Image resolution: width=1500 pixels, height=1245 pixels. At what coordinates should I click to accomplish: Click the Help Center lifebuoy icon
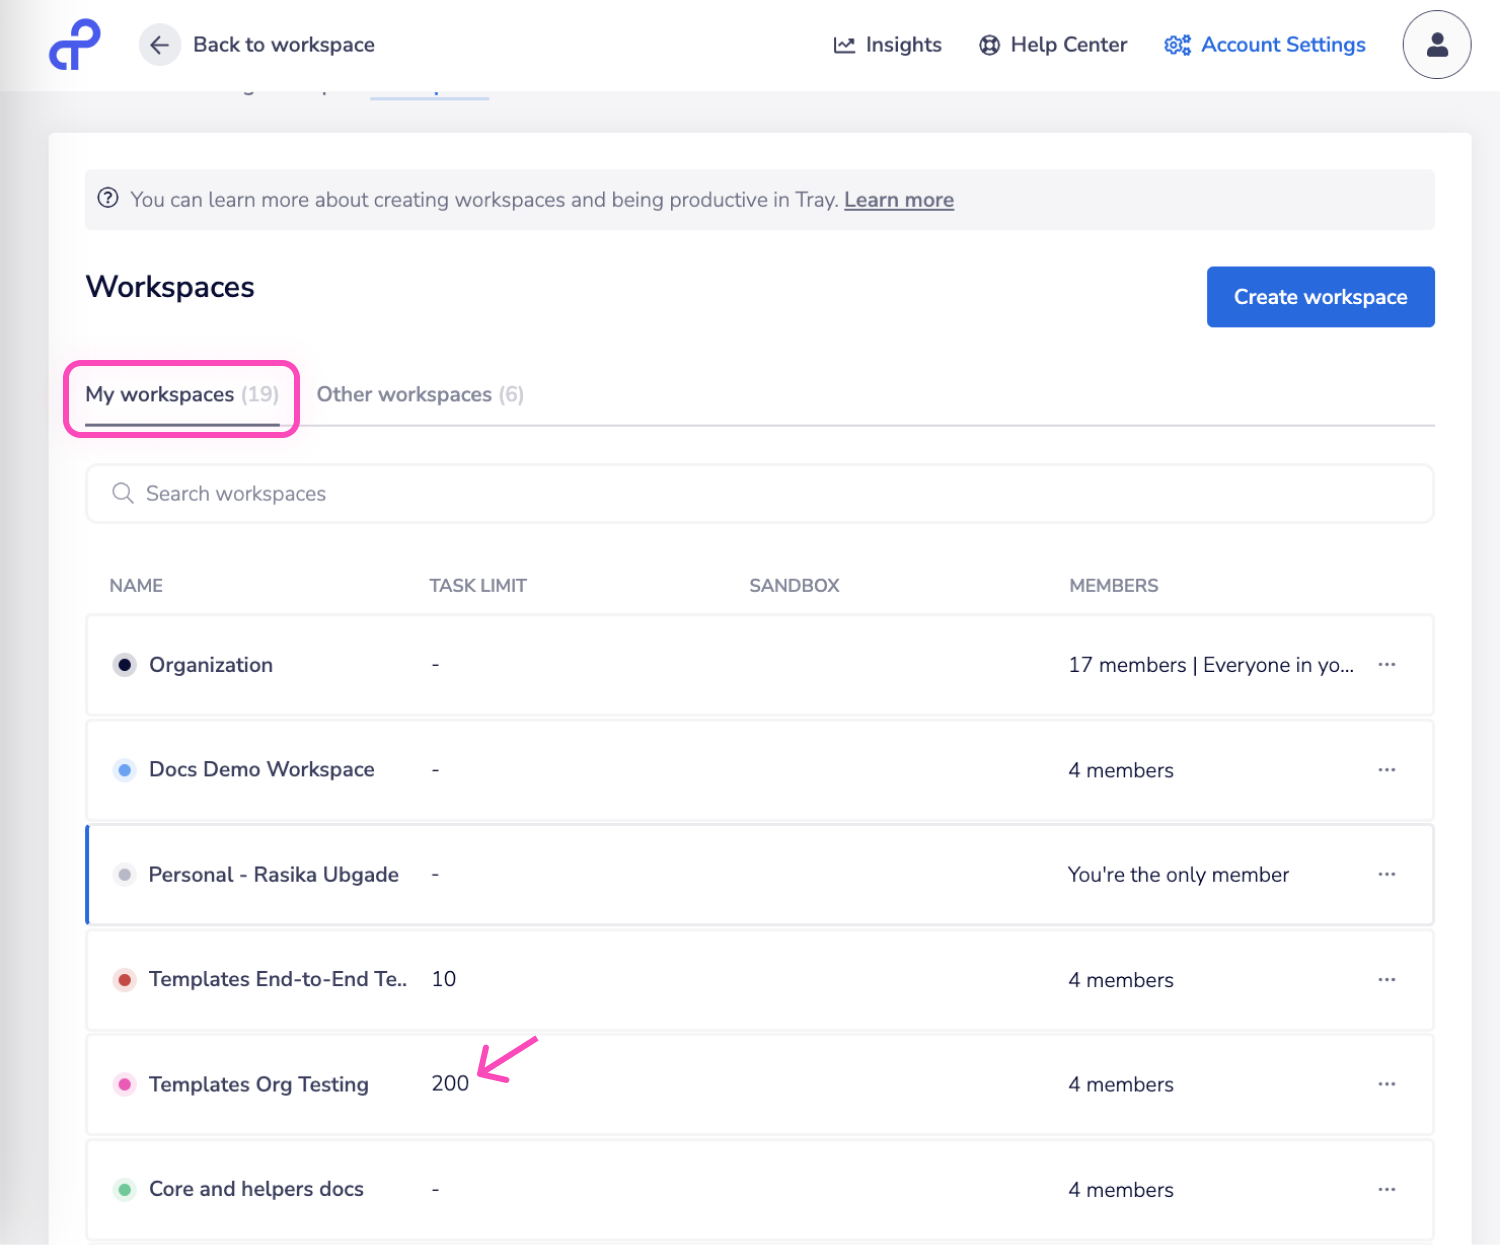click(989, 45)
